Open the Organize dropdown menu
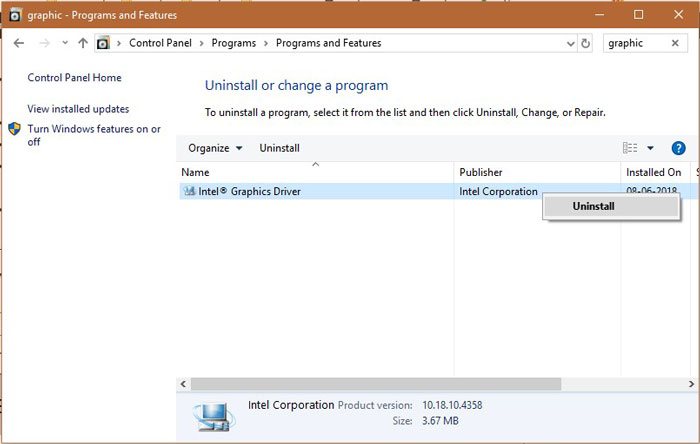Screen dimensions: 700x444 click(x=215, y=148)
